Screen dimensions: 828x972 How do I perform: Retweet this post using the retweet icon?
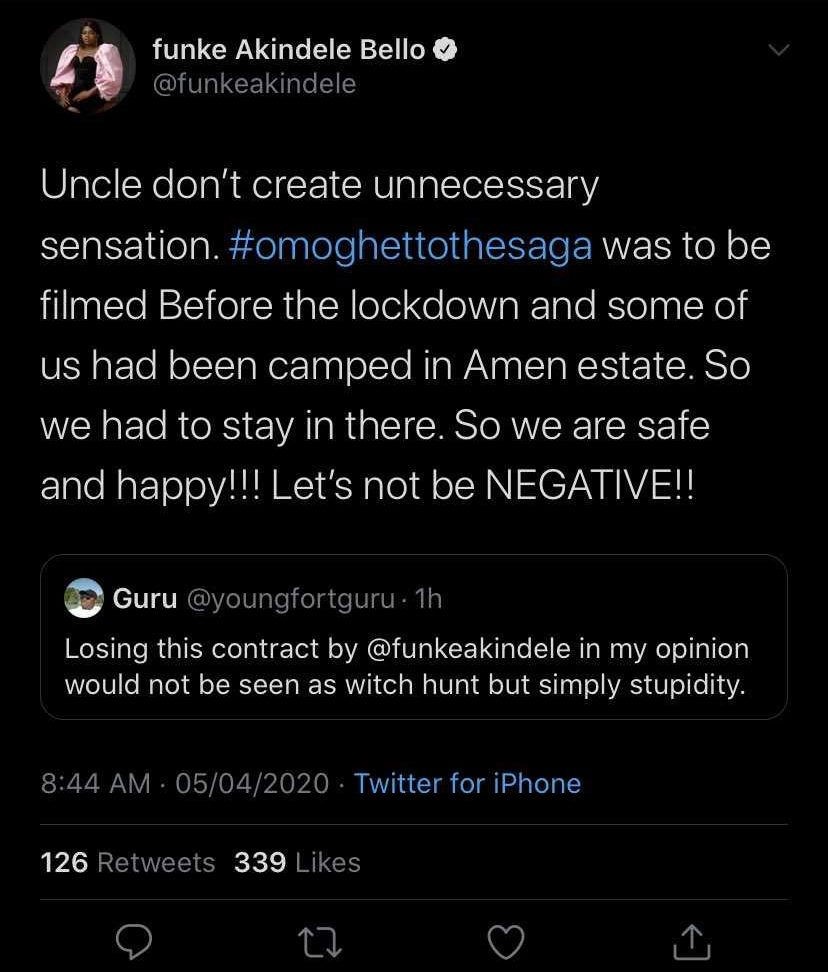320,940
